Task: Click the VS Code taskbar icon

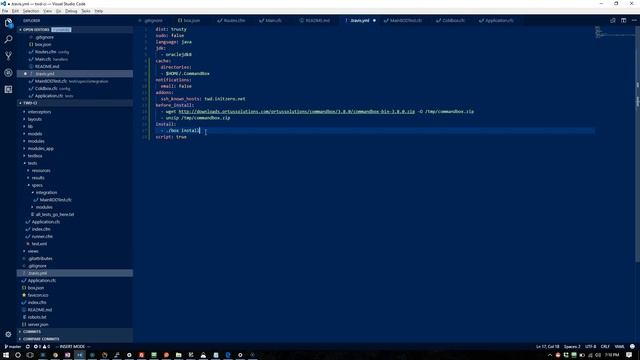Action: point(80,355)
